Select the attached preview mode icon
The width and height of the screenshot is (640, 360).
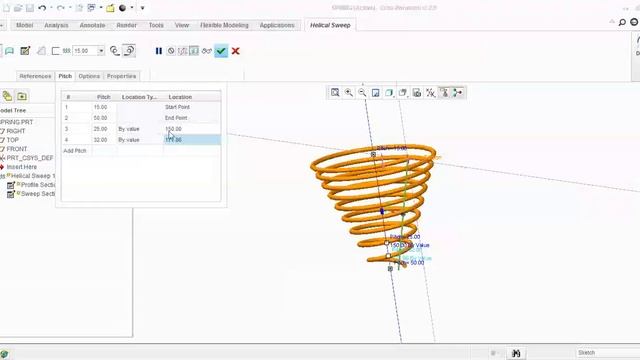(194, 51)
